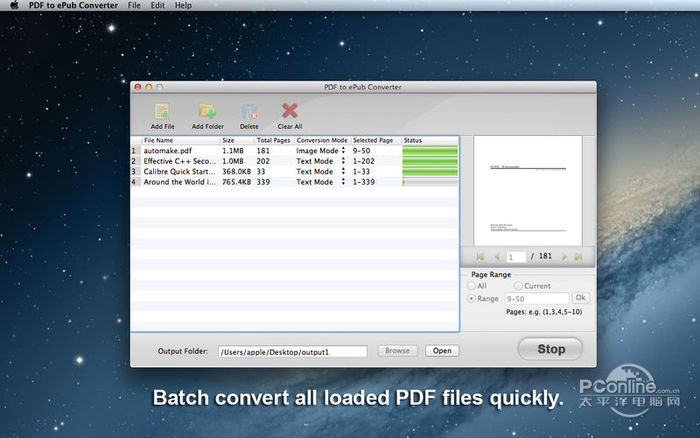Click the PDF page preview thumbnail
The image size is (700, 438).
pyautogui.click(x=528, y=191)
